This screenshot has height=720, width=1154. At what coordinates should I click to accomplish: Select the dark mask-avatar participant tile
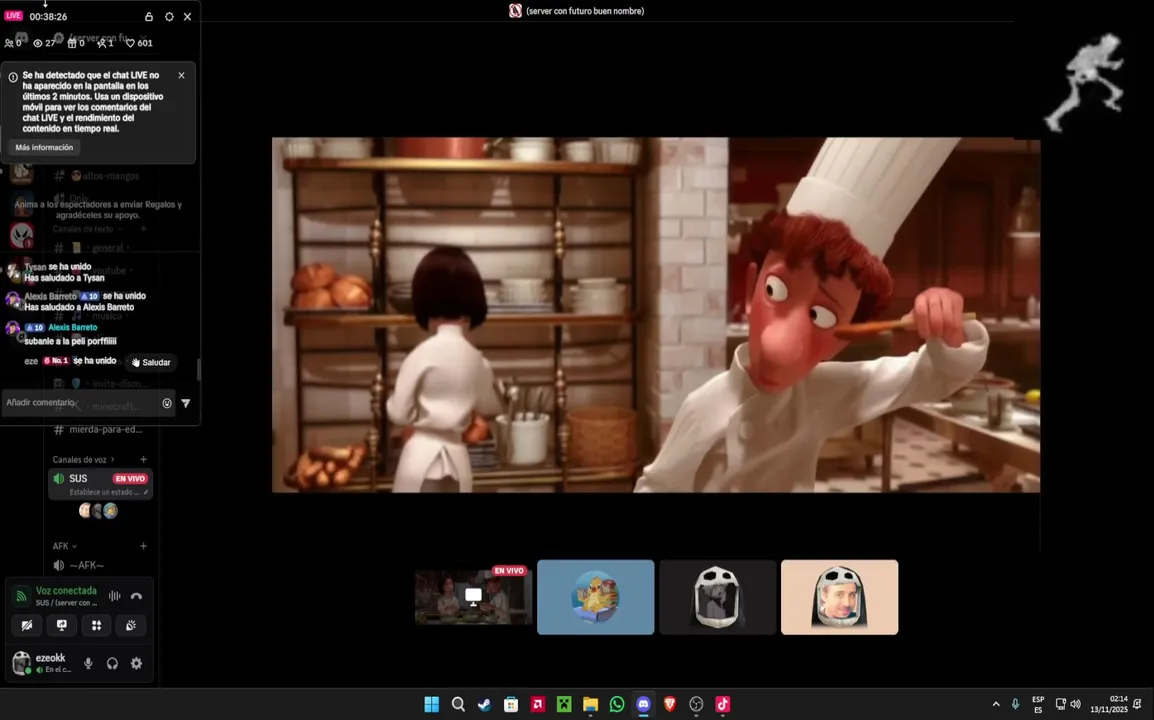(718, 597)
